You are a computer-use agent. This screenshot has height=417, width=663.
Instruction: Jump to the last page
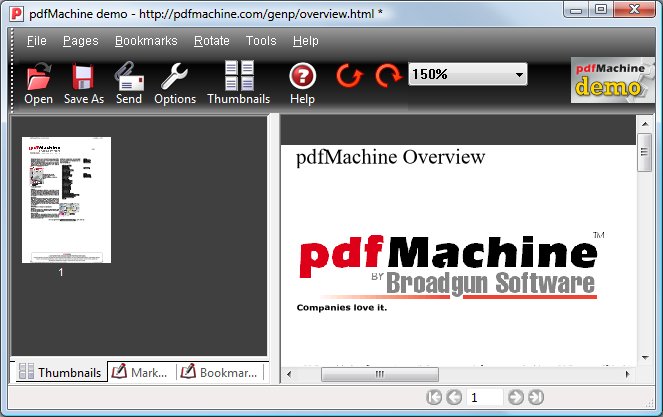536,398
